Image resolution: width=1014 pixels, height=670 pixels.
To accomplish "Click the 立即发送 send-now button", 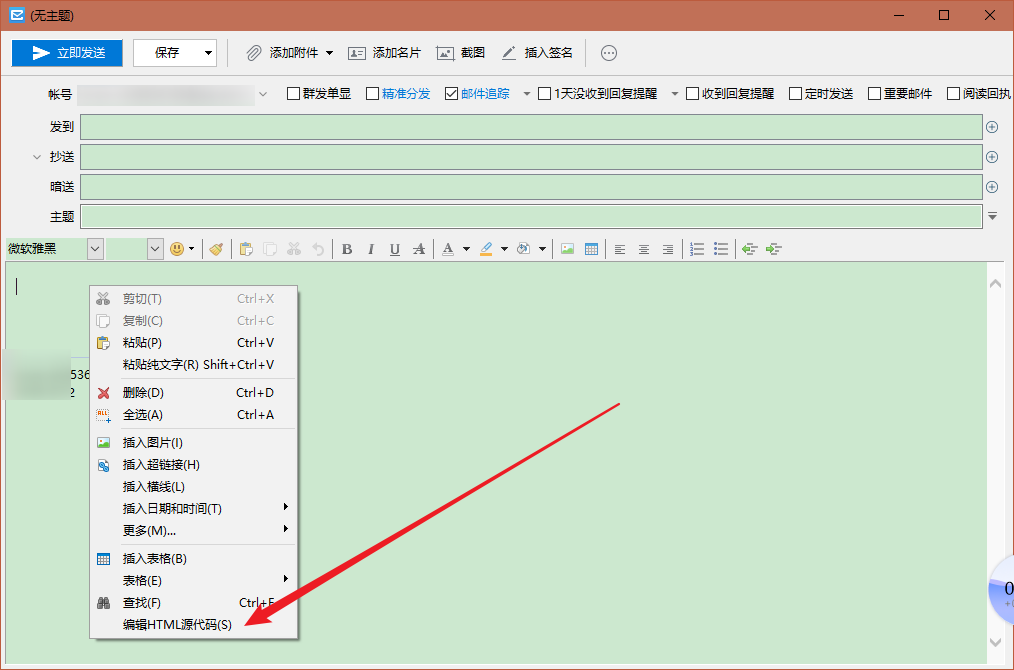I will tap(67, 53).
